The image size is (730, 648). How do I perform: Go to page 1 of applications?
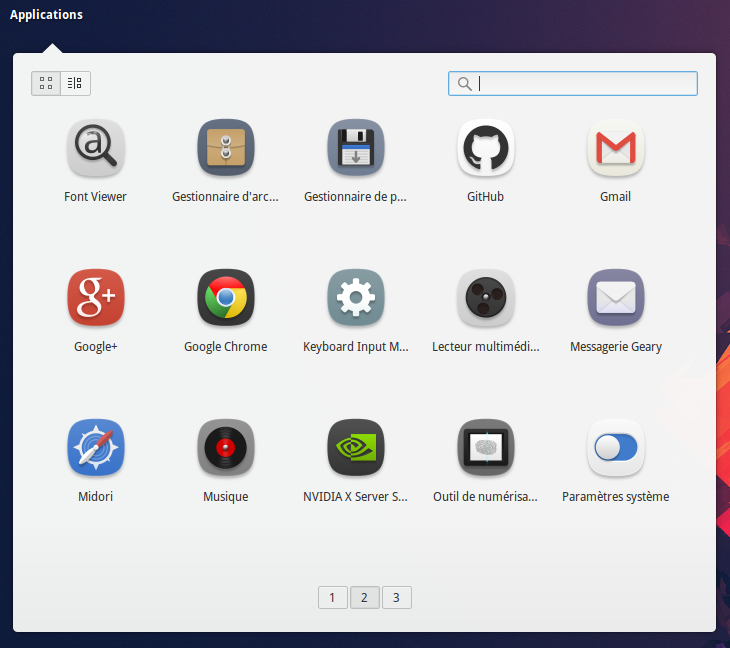point(332,597)
